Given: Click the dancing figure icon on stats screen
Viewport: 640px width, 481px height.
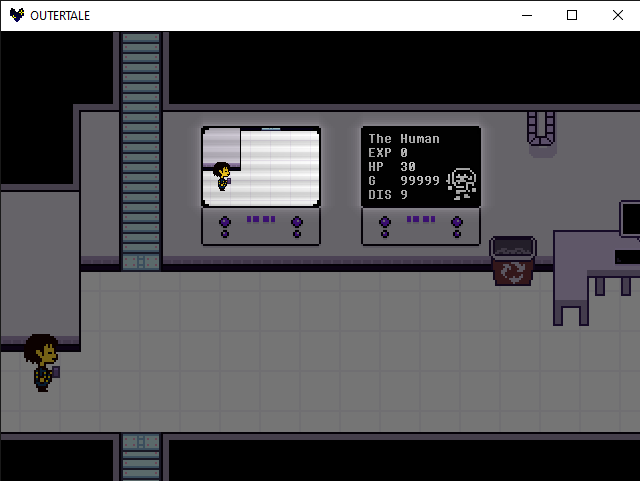Looking at the screenshot, I should [x=462, y=184].
